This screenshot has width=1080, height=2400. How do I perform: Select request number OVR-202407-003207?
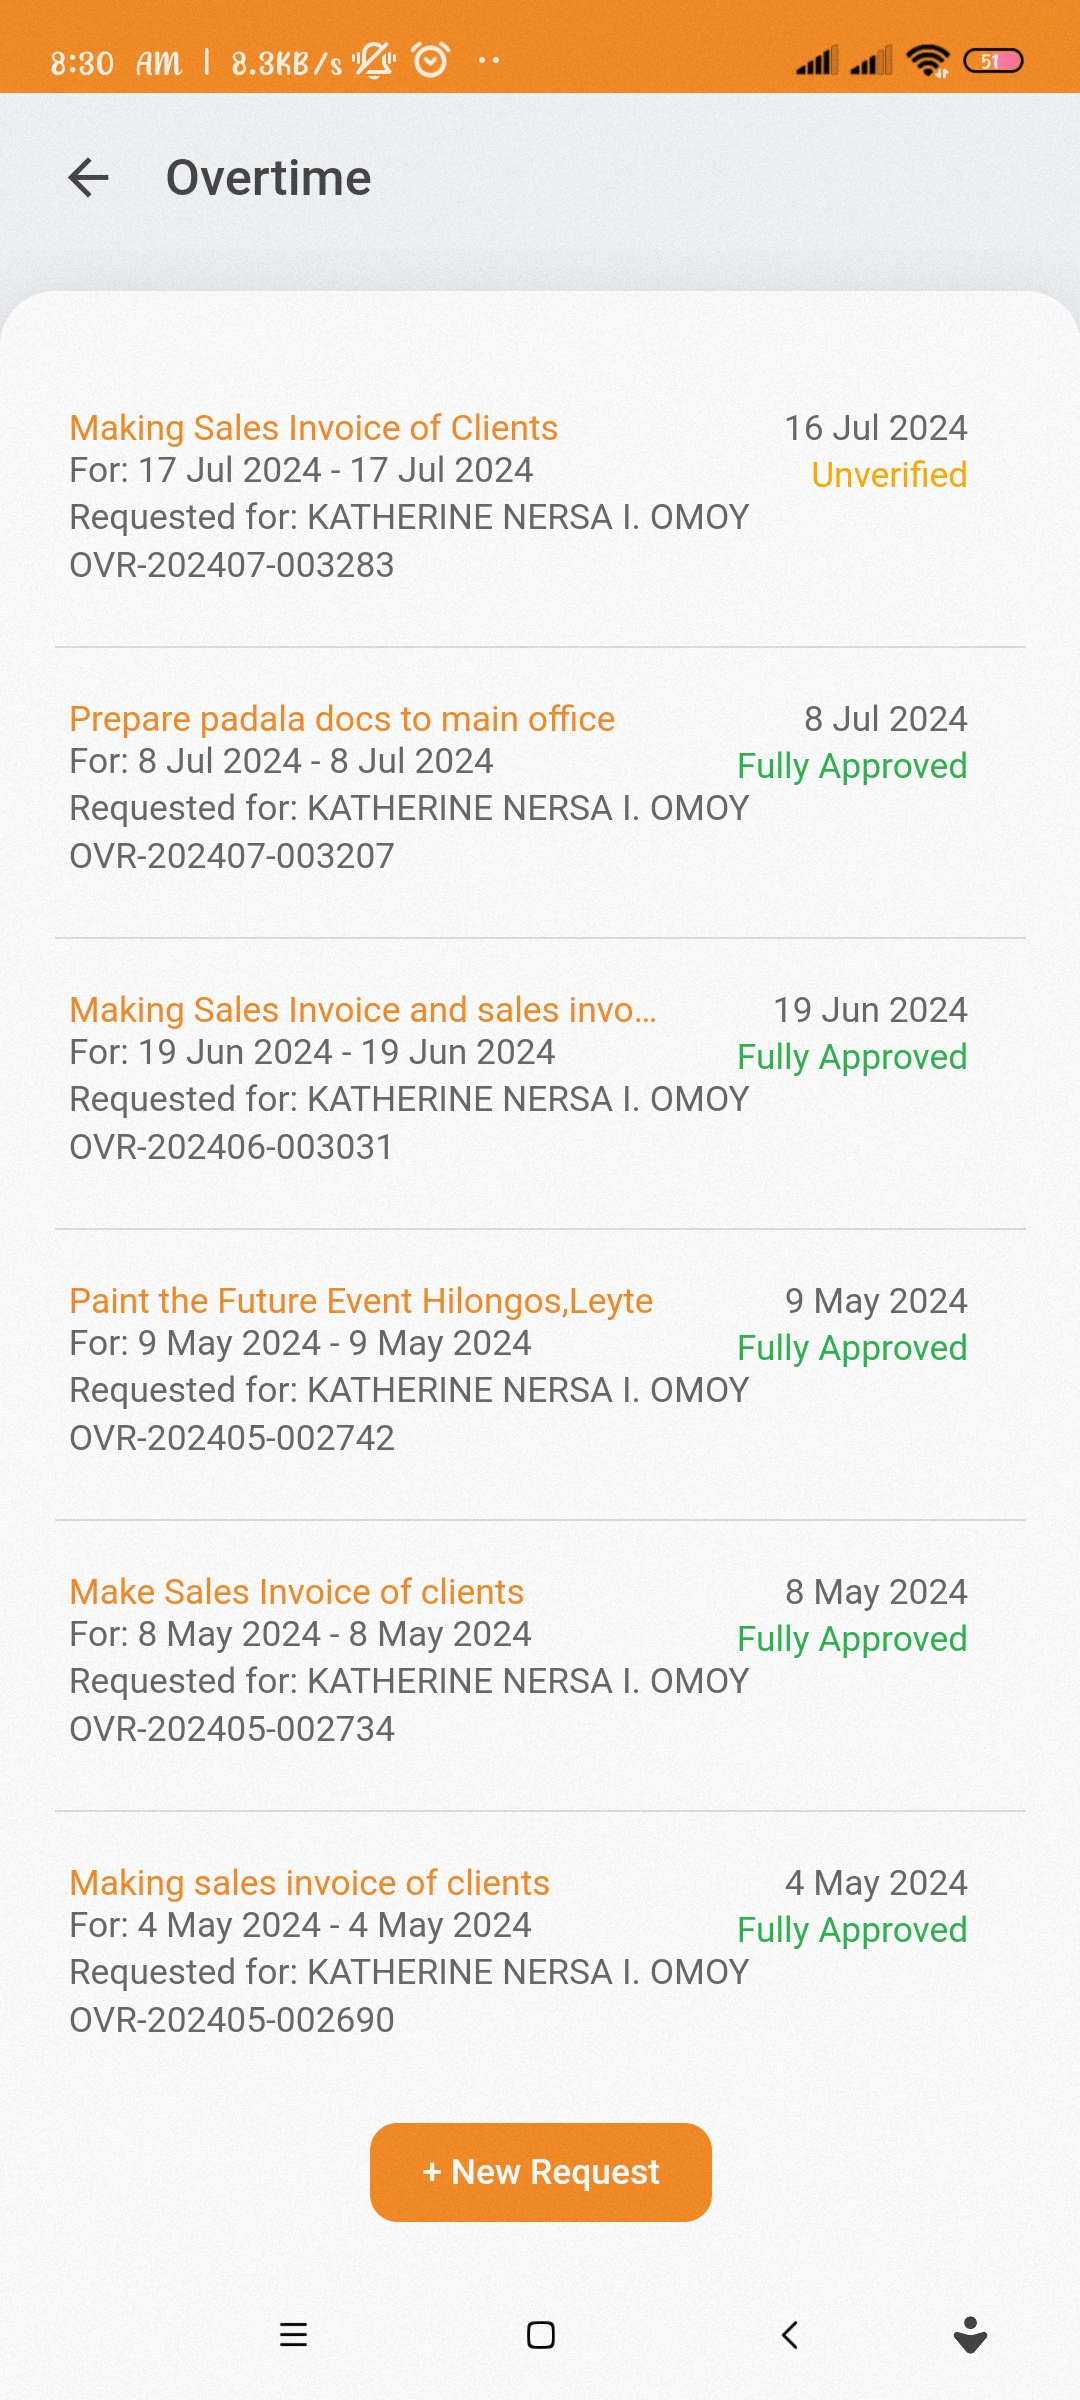[x=232, y=856]
